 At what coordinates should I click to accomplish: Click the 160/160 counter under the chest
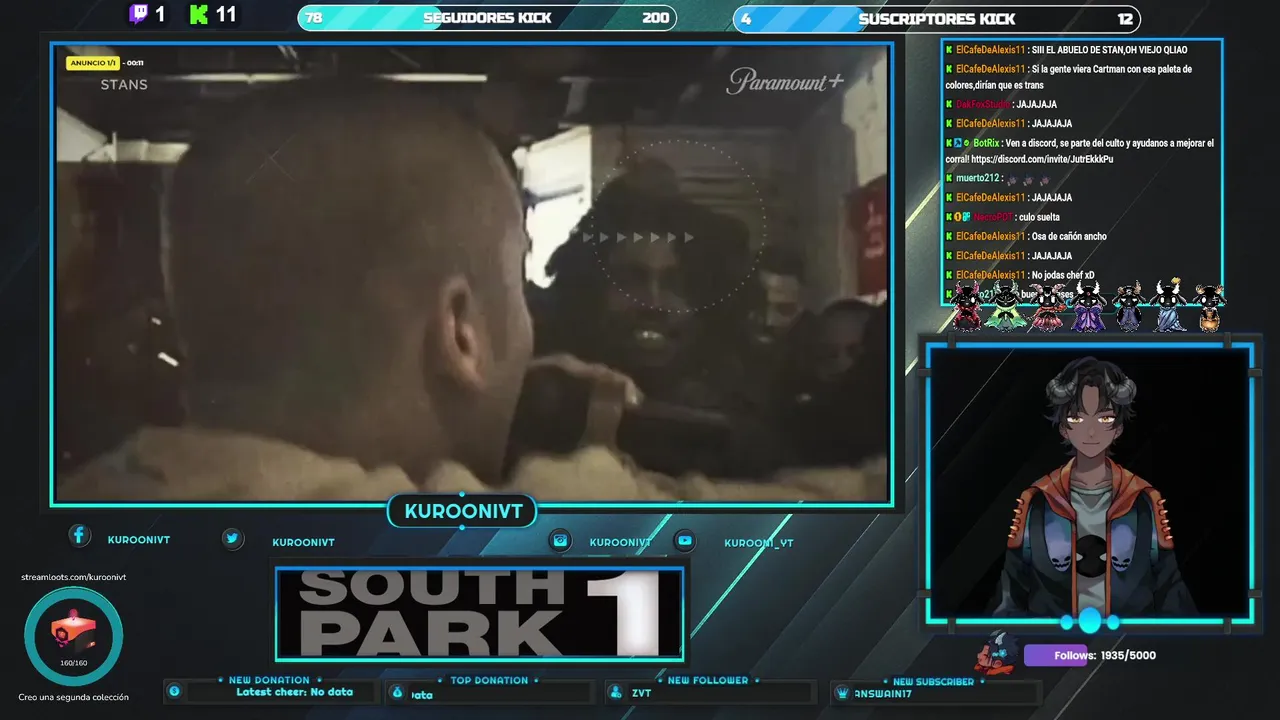73,663
